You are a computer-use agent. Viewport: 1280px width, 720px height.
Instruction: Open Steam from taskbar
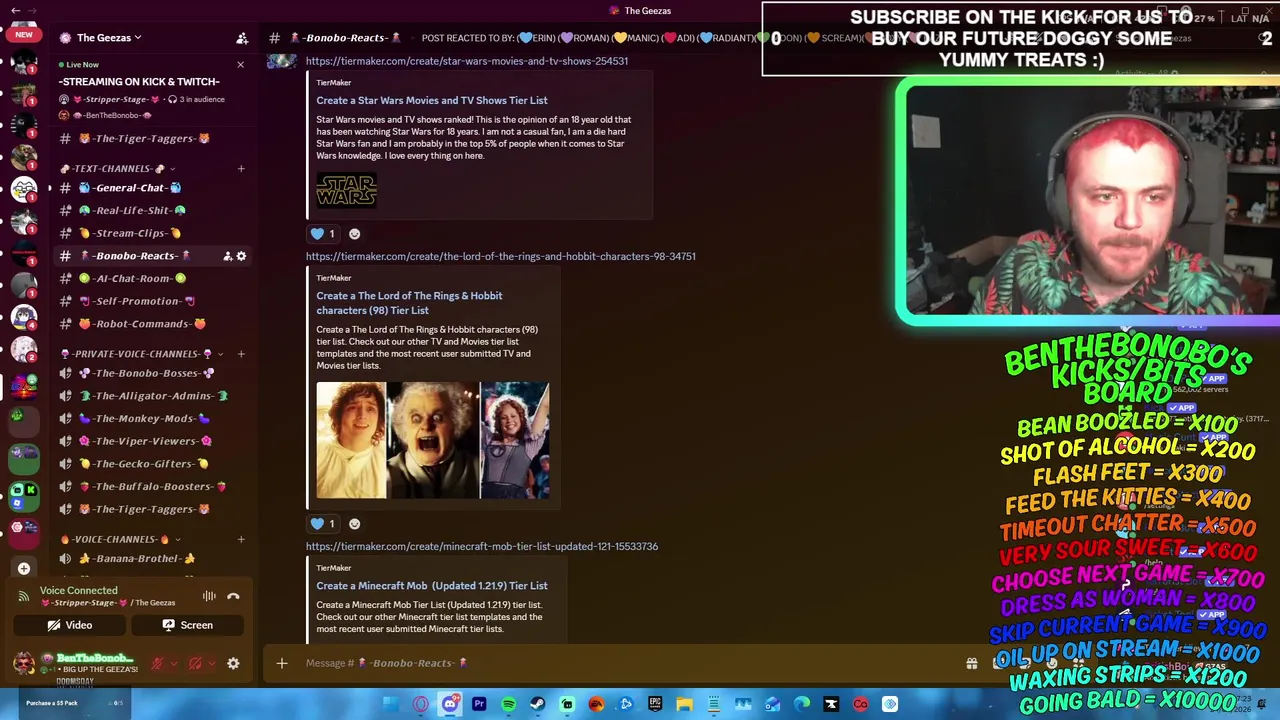[x=538, y=704]
